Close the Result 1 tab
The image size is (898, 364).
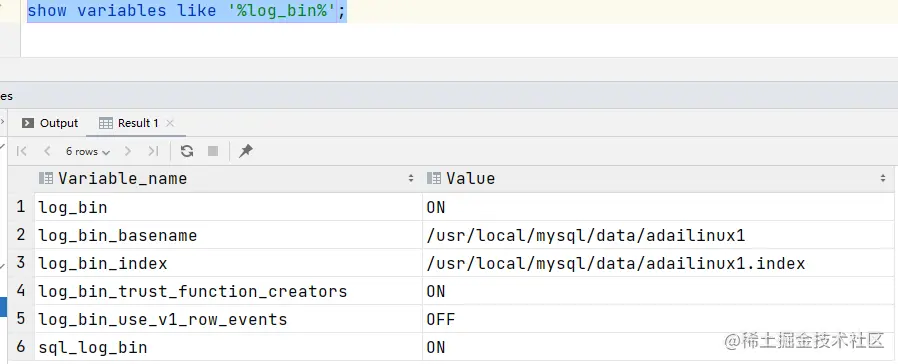(170, 123)
